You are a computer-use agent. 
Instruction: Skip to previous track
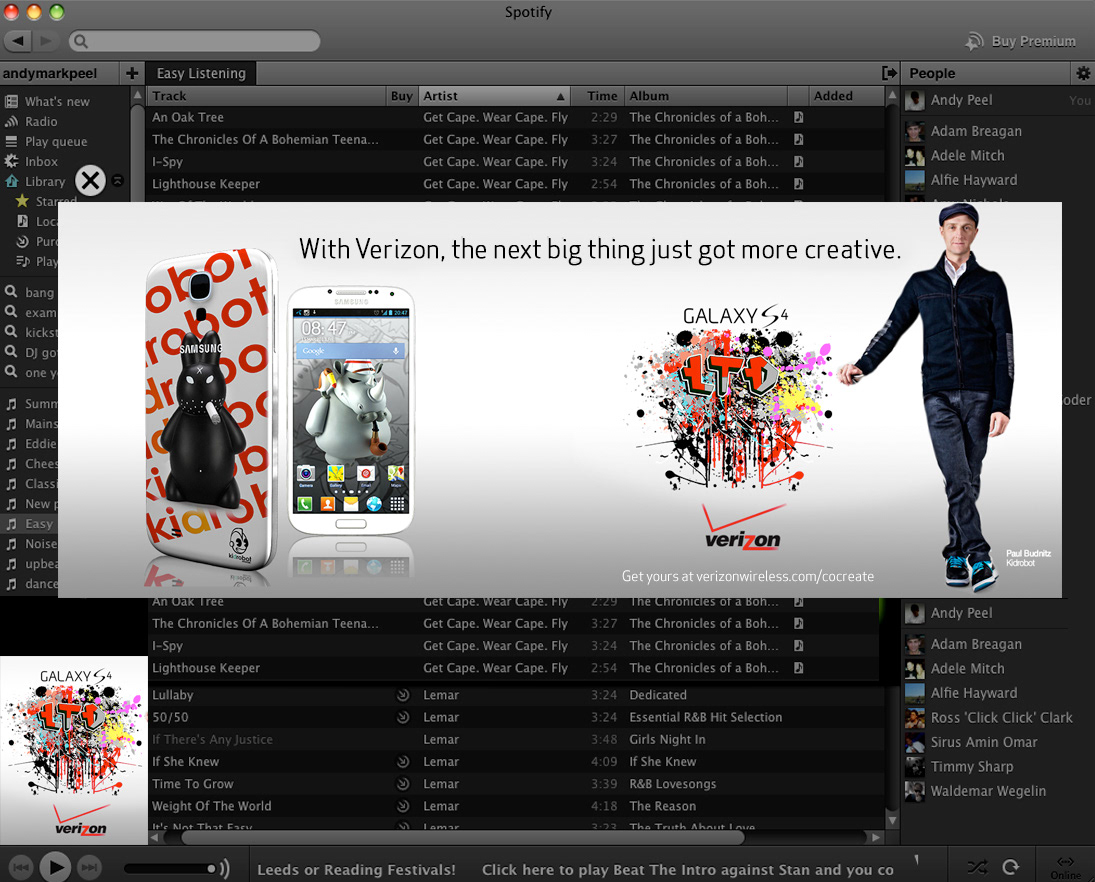tap(21, 868)
